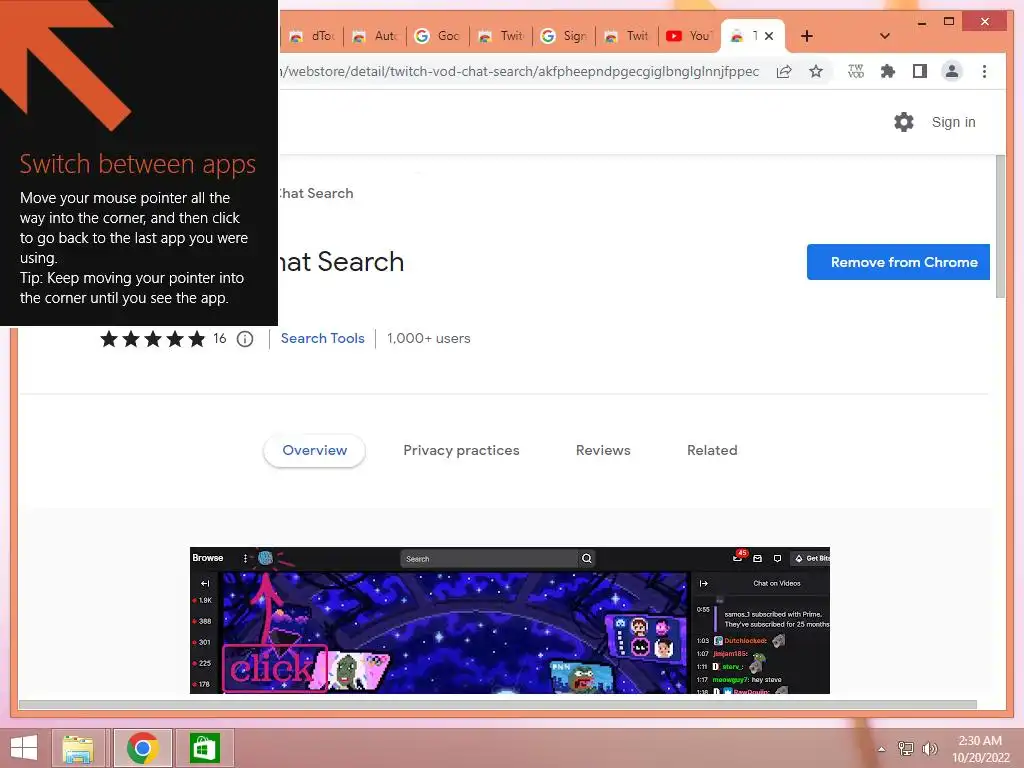
Task: Click the page vertical scrollbar thumb
Action: click(x=999, y=227)
